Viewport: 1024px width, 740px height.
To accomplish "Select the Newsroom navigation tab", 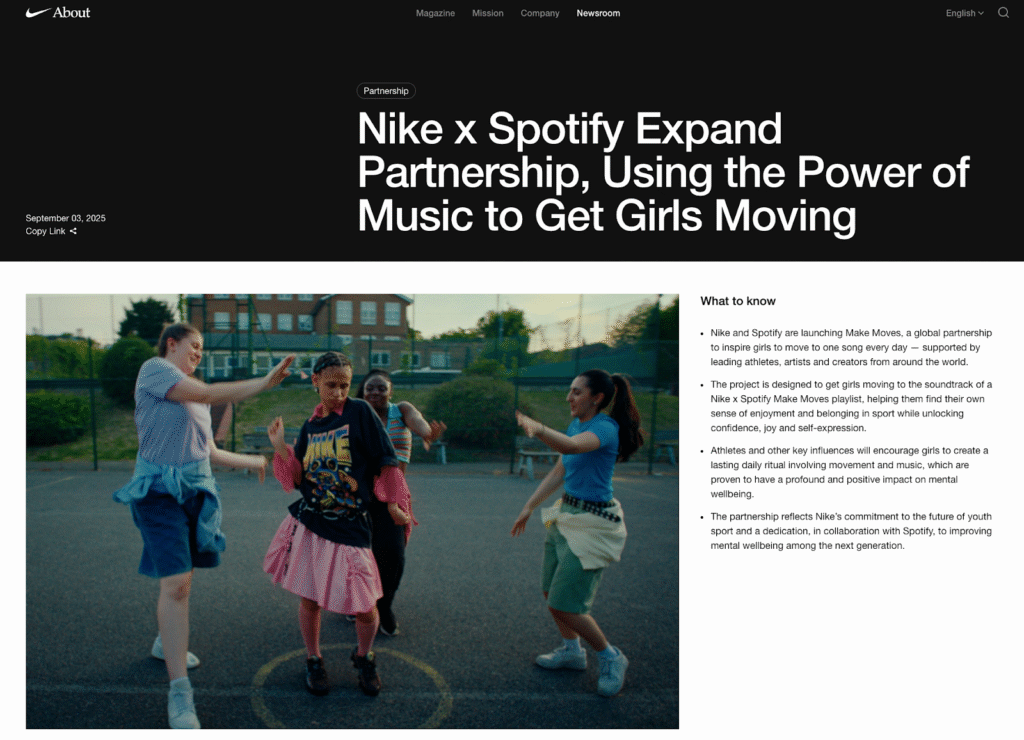I will [x=598, y=13].
